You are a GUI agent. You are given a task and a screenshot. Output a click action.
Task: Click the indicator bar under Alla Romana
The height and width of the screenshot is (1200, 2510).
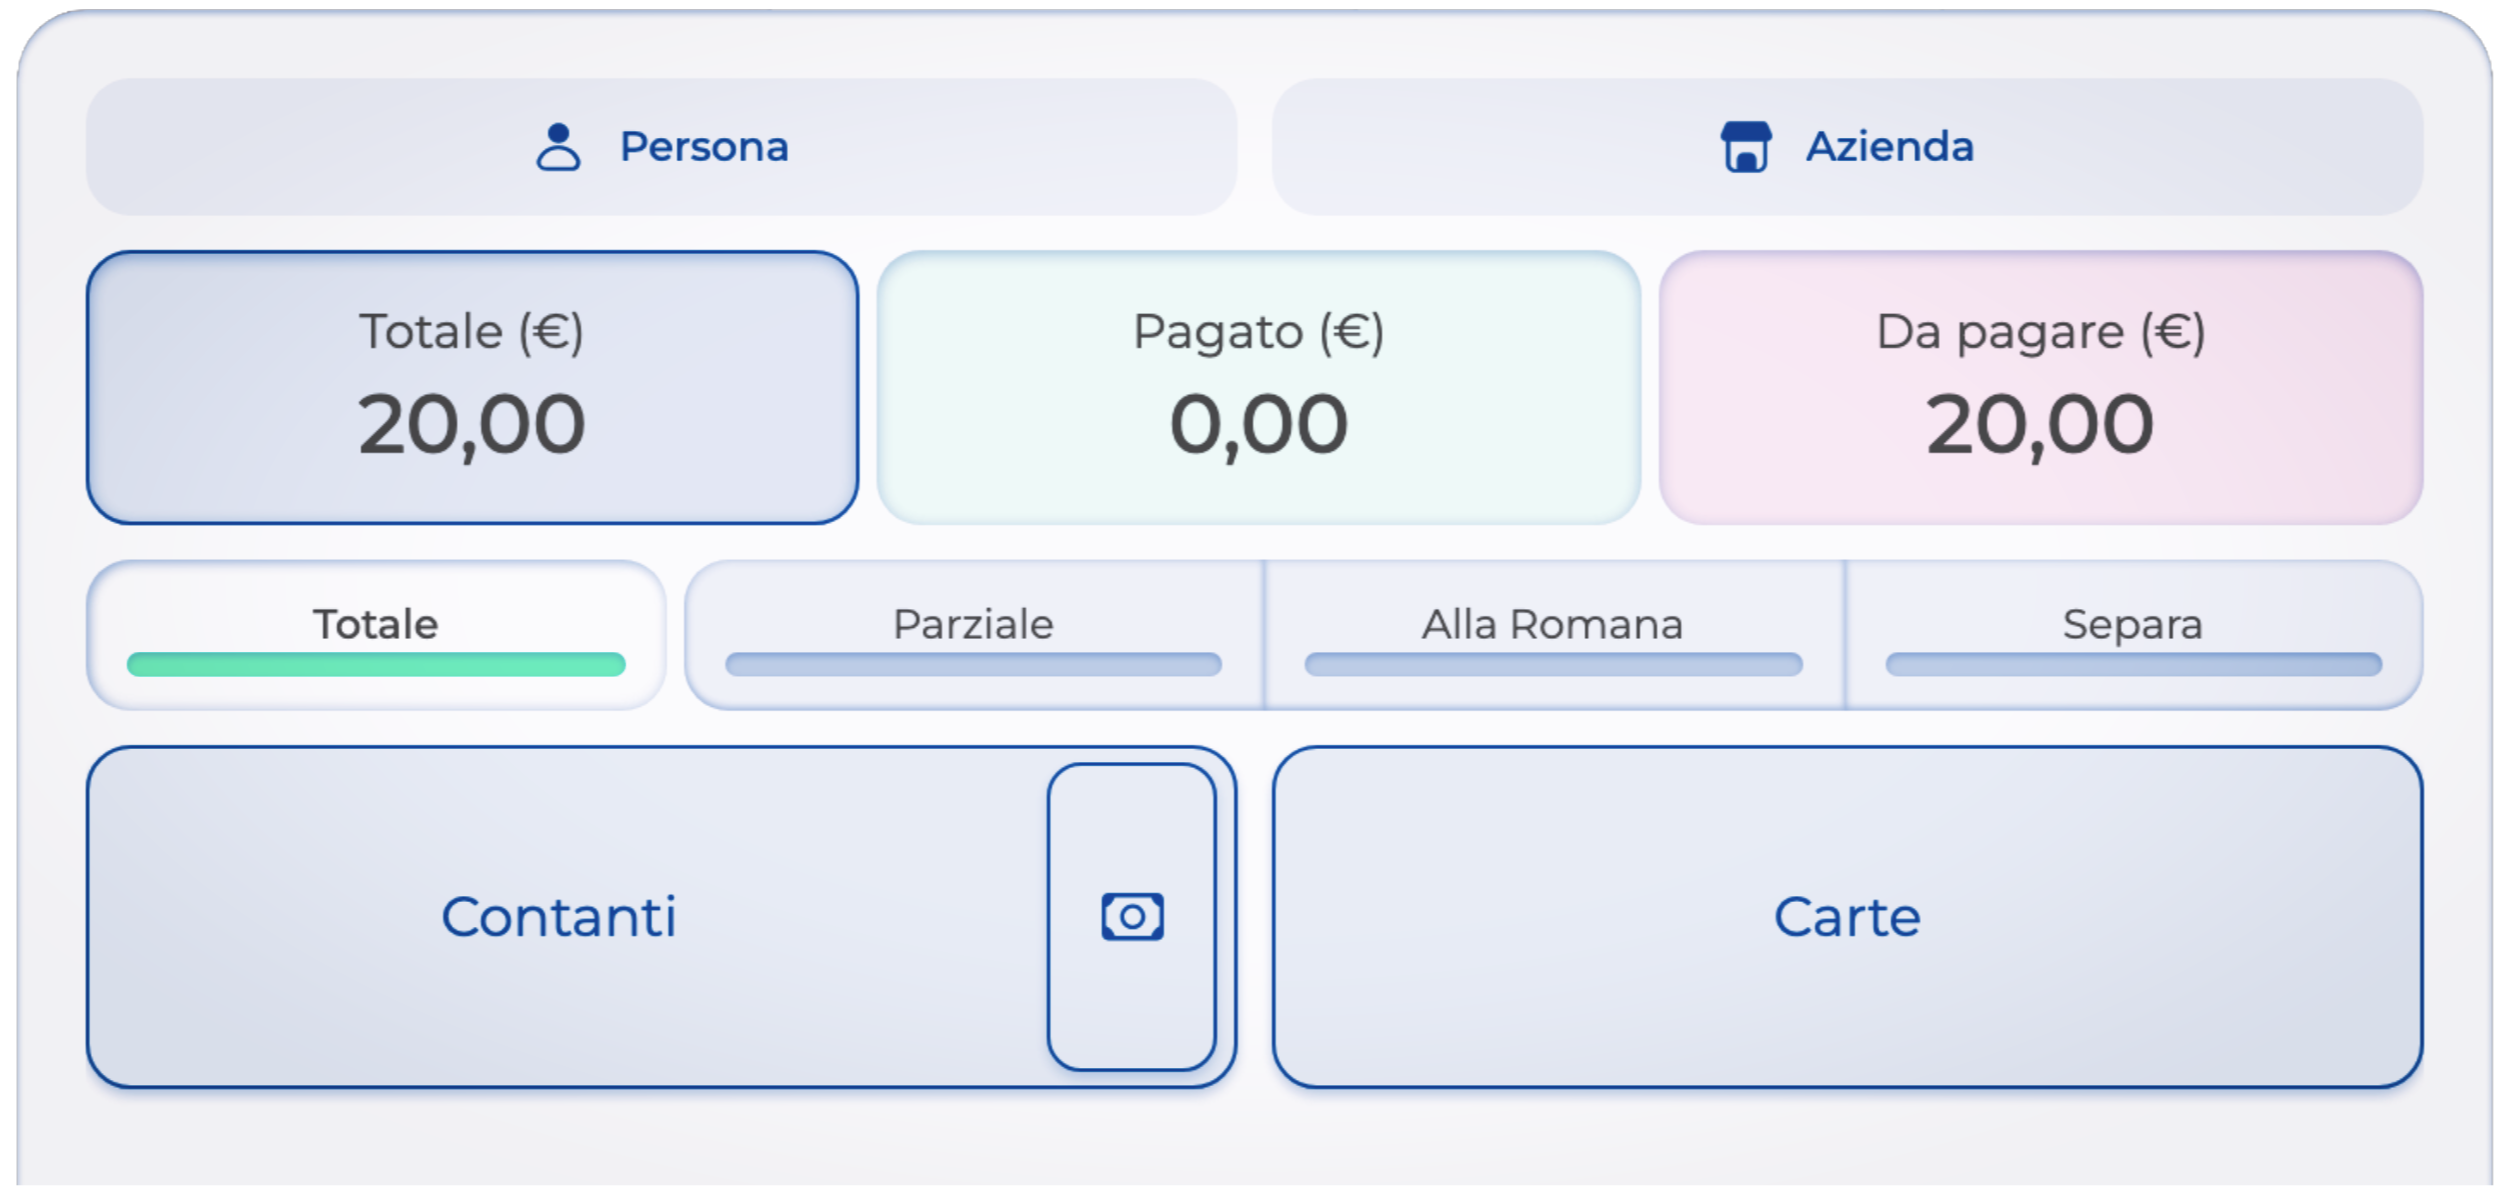(1552, 664)
